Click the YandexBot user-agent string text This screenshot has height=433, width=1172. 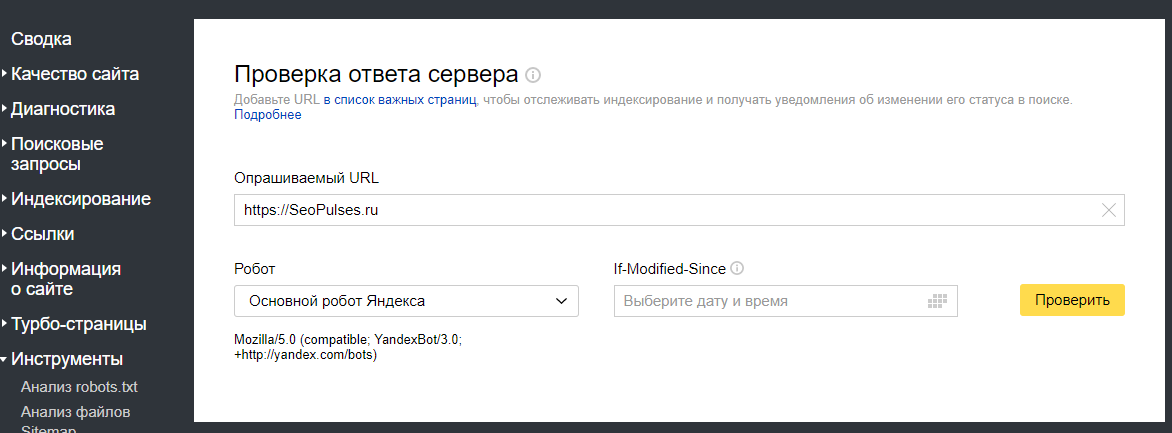(348, 348)
